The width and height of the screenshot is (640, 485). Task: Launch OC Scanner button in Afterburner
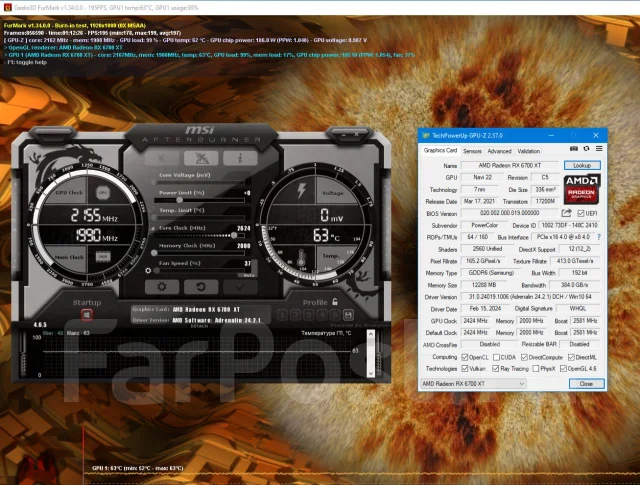[201, 158]
